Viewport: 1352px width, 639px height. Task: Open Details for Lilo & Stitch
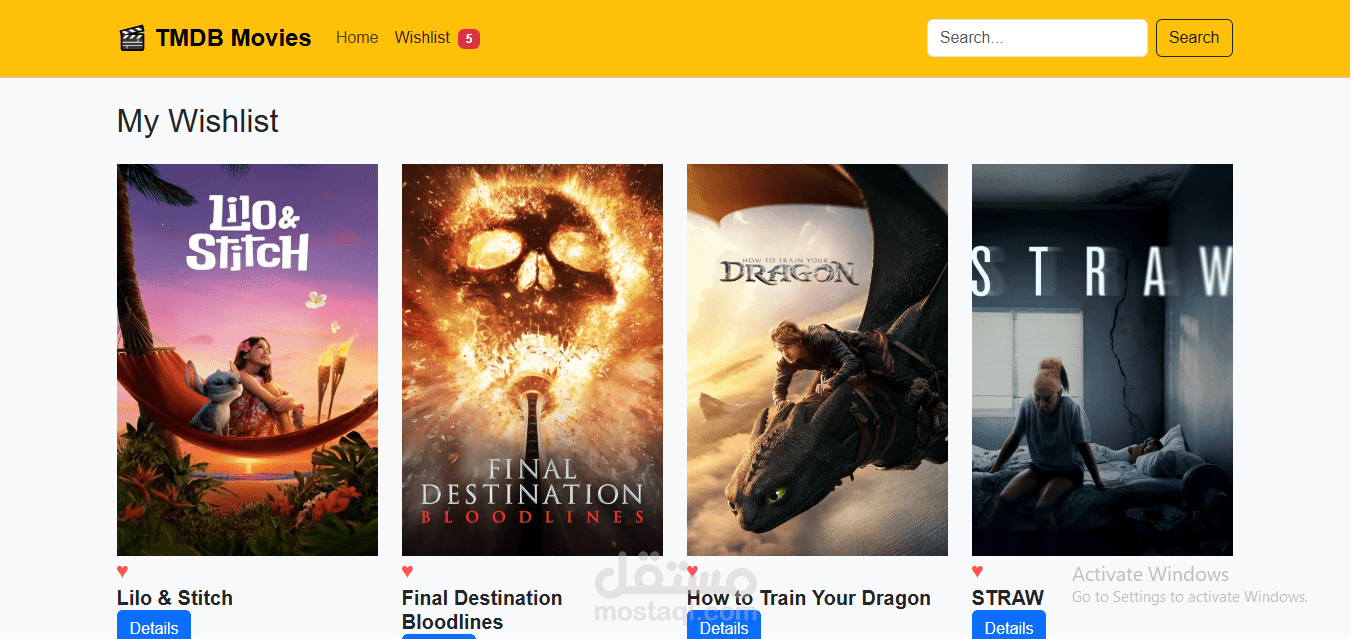(x=154, y=627)
